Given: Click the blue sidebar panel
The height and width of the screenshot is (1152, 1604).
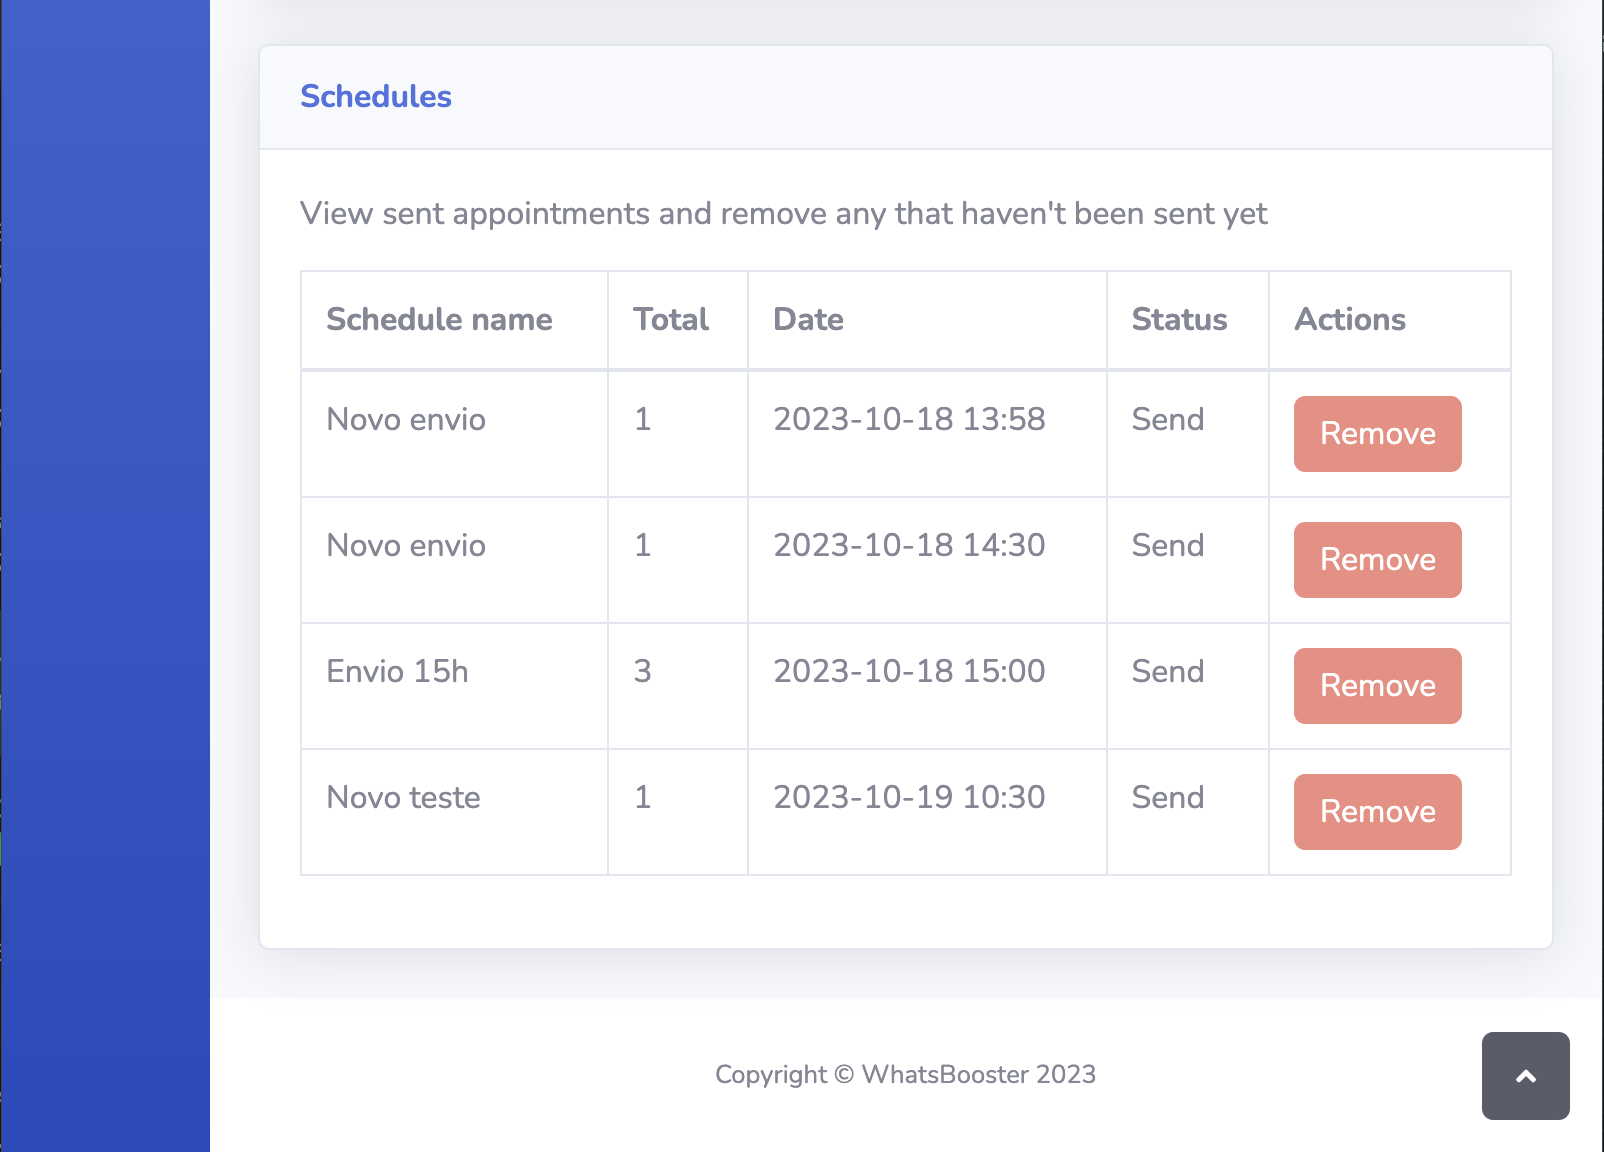Looking at the screenshot, I should pyautogui.click(x=105, y=576).
